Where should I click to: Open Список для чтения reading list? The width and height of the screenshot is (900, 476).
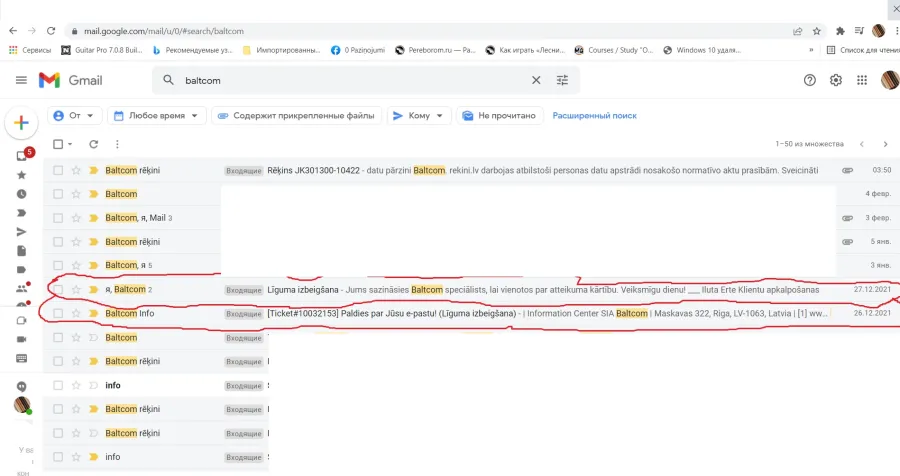(863, 50)
